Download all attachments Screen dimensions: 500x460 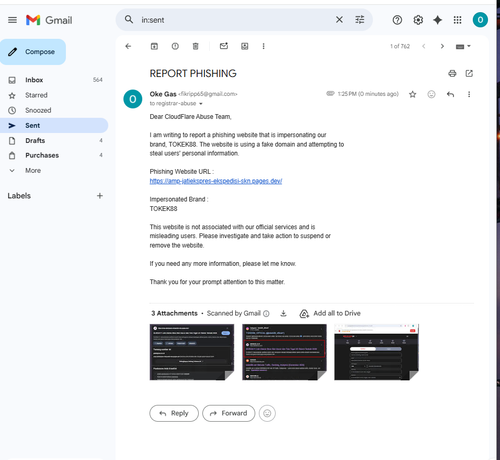(x=283, y=313)
